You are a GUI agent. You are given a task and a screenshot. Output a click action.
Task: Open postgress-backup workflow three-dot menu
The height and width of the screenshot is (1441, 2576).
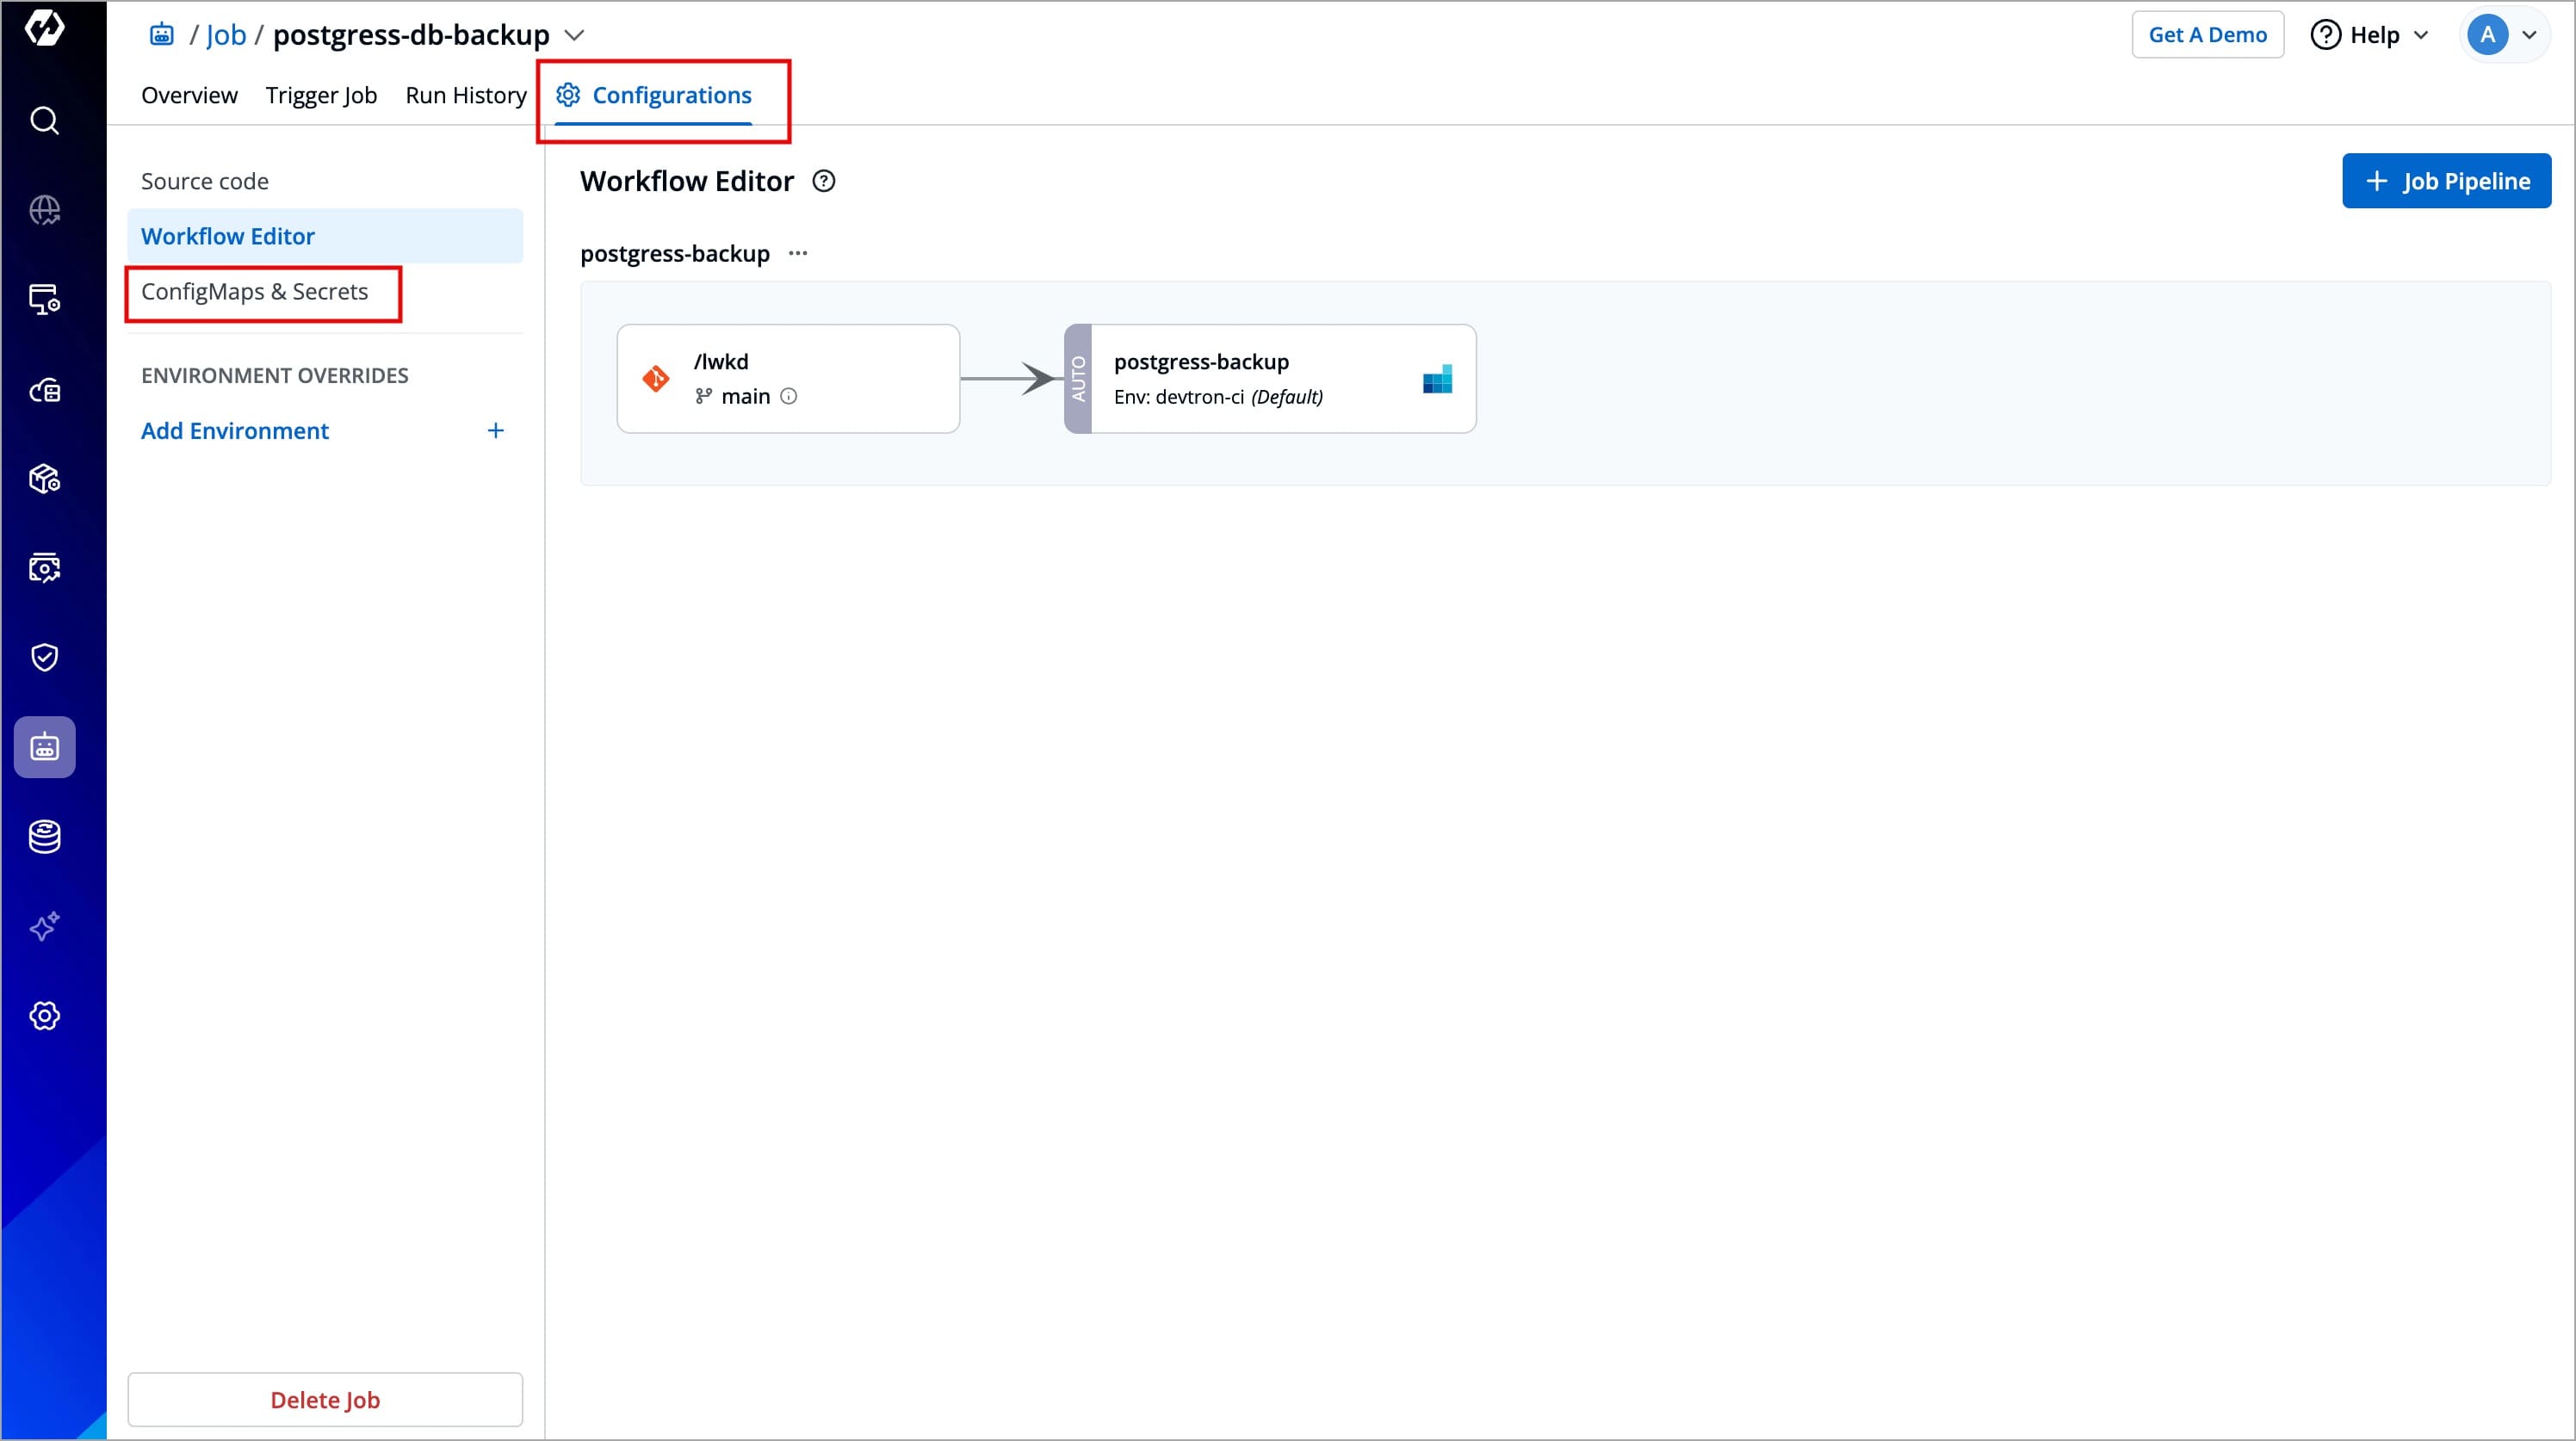pos(798,253)
